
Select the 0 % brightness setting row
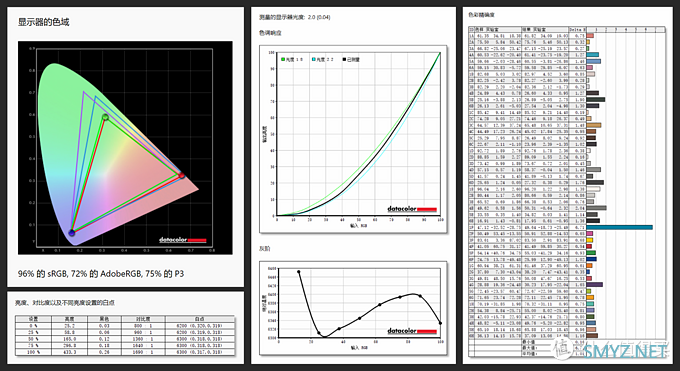(x=125, y=325)
